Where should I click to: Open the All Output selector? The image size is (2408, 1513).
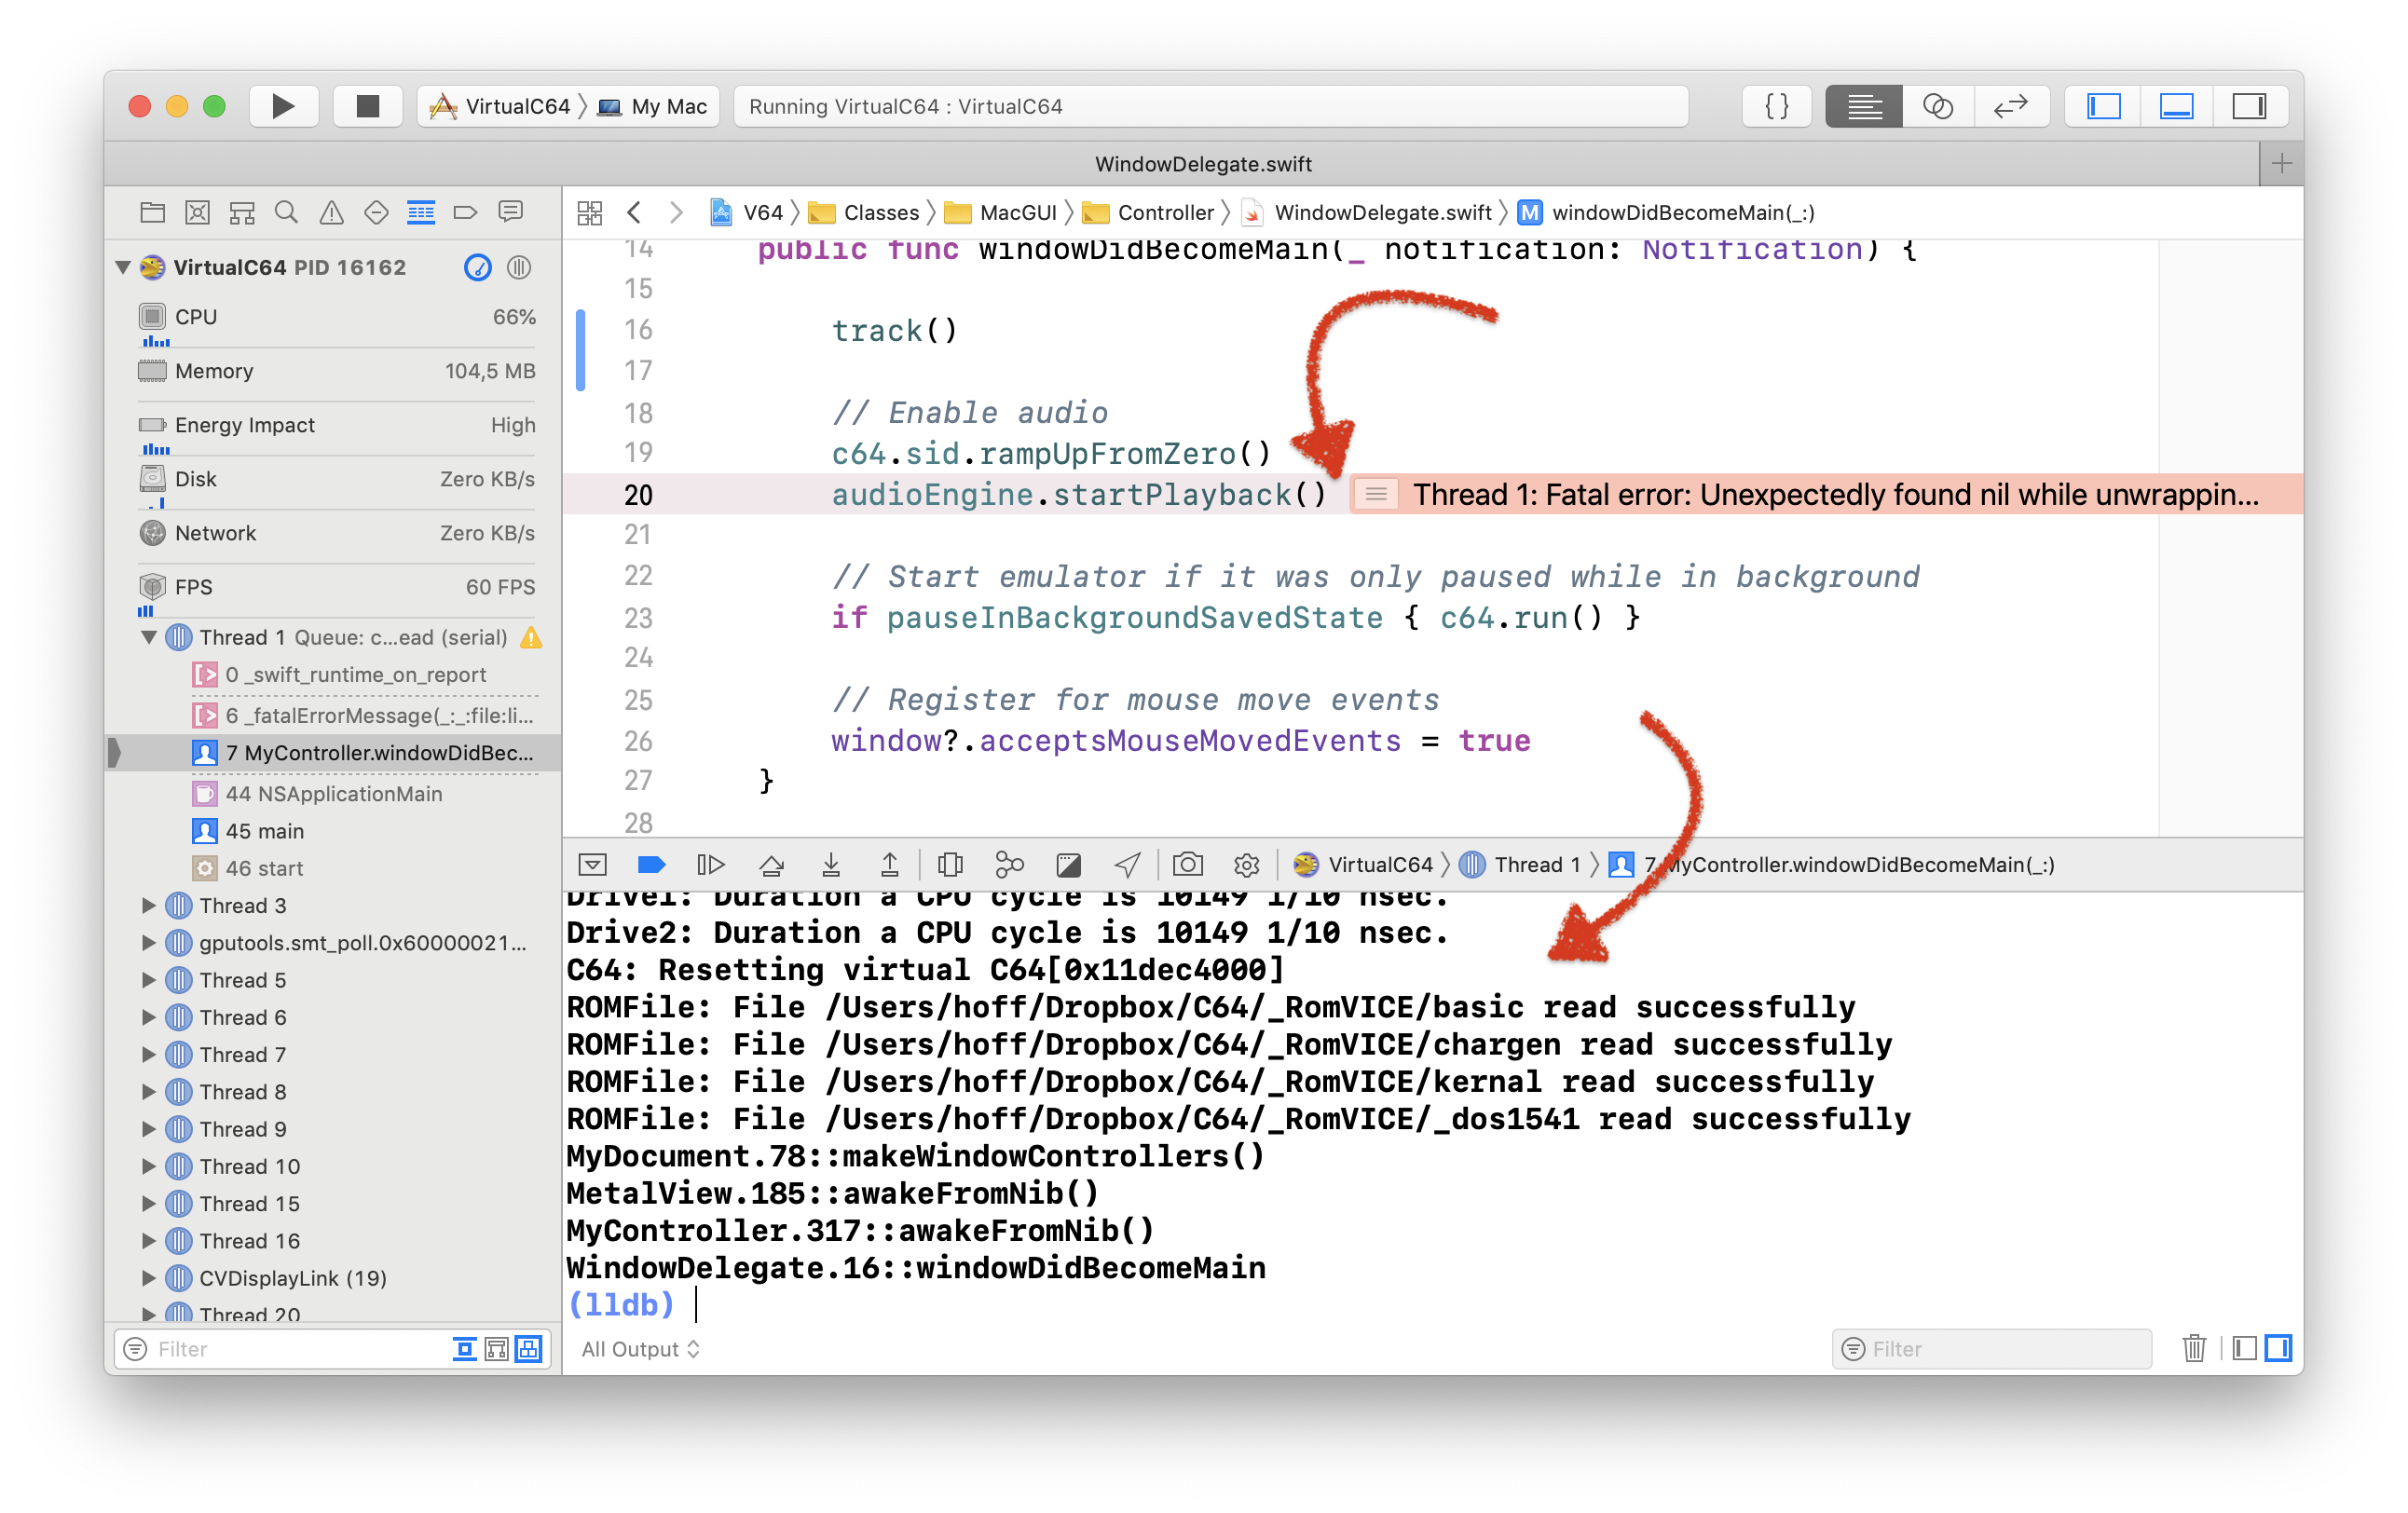(640, 1349)
